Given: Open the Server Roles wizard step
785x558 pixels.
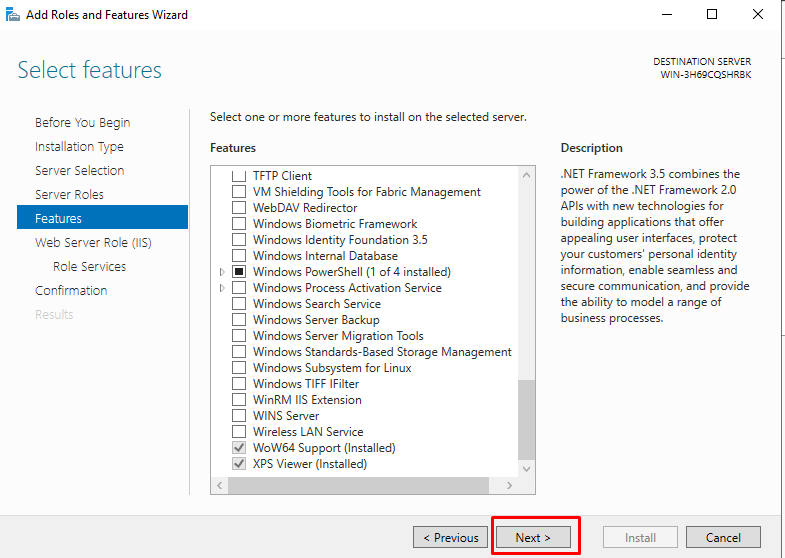Looking at the screenshot, I should 70,195.
